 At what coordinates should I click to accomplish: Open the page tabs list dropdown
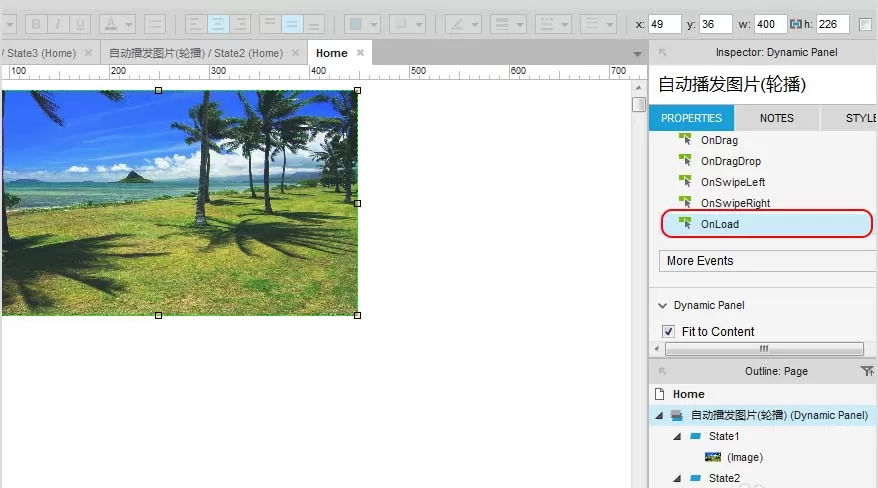click(x=637, y=54)
